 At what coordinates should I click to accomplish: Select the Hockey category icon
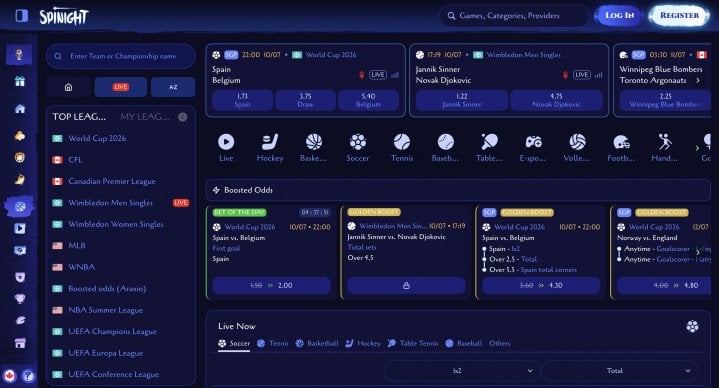pyautogui.click(x=270, y=148)
